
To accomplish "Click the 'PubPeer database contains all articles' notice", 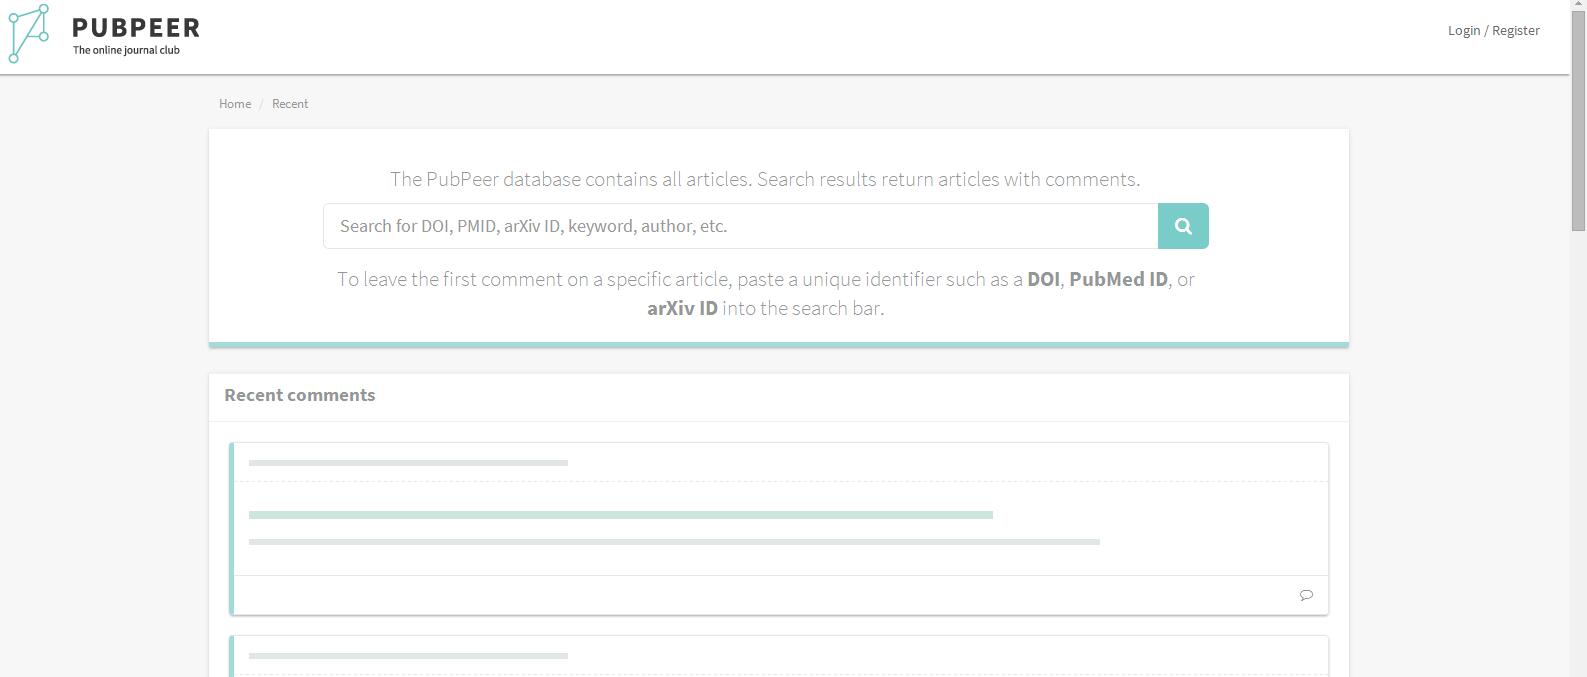I will click(x=765, y=179).
